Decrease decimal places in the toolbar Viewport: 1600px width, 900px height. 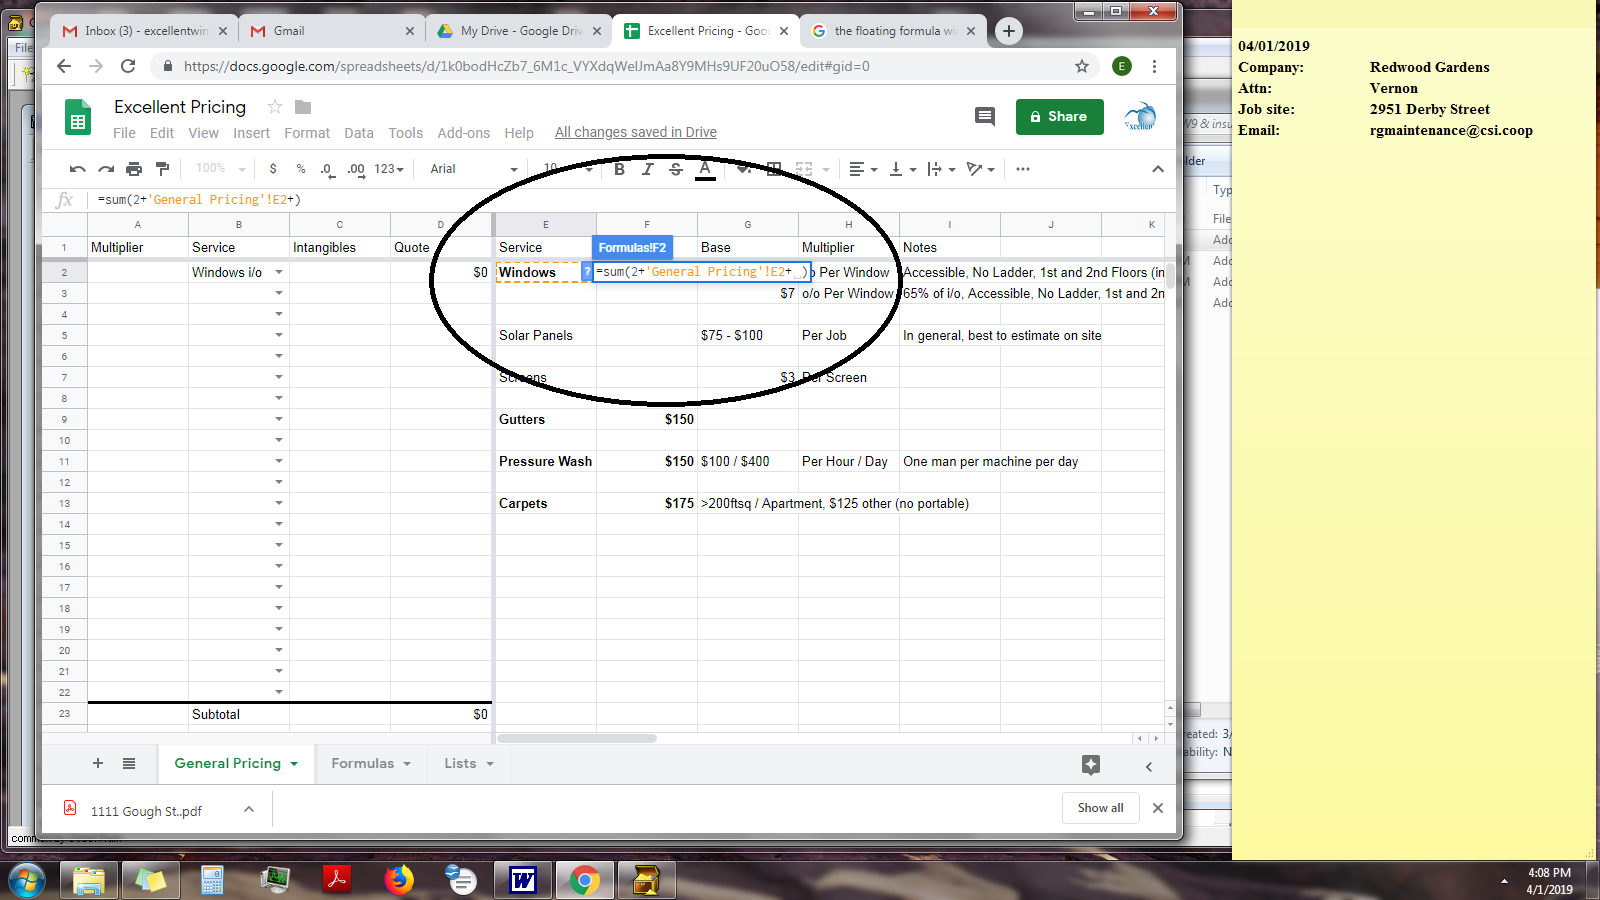[x=328, y=169]
